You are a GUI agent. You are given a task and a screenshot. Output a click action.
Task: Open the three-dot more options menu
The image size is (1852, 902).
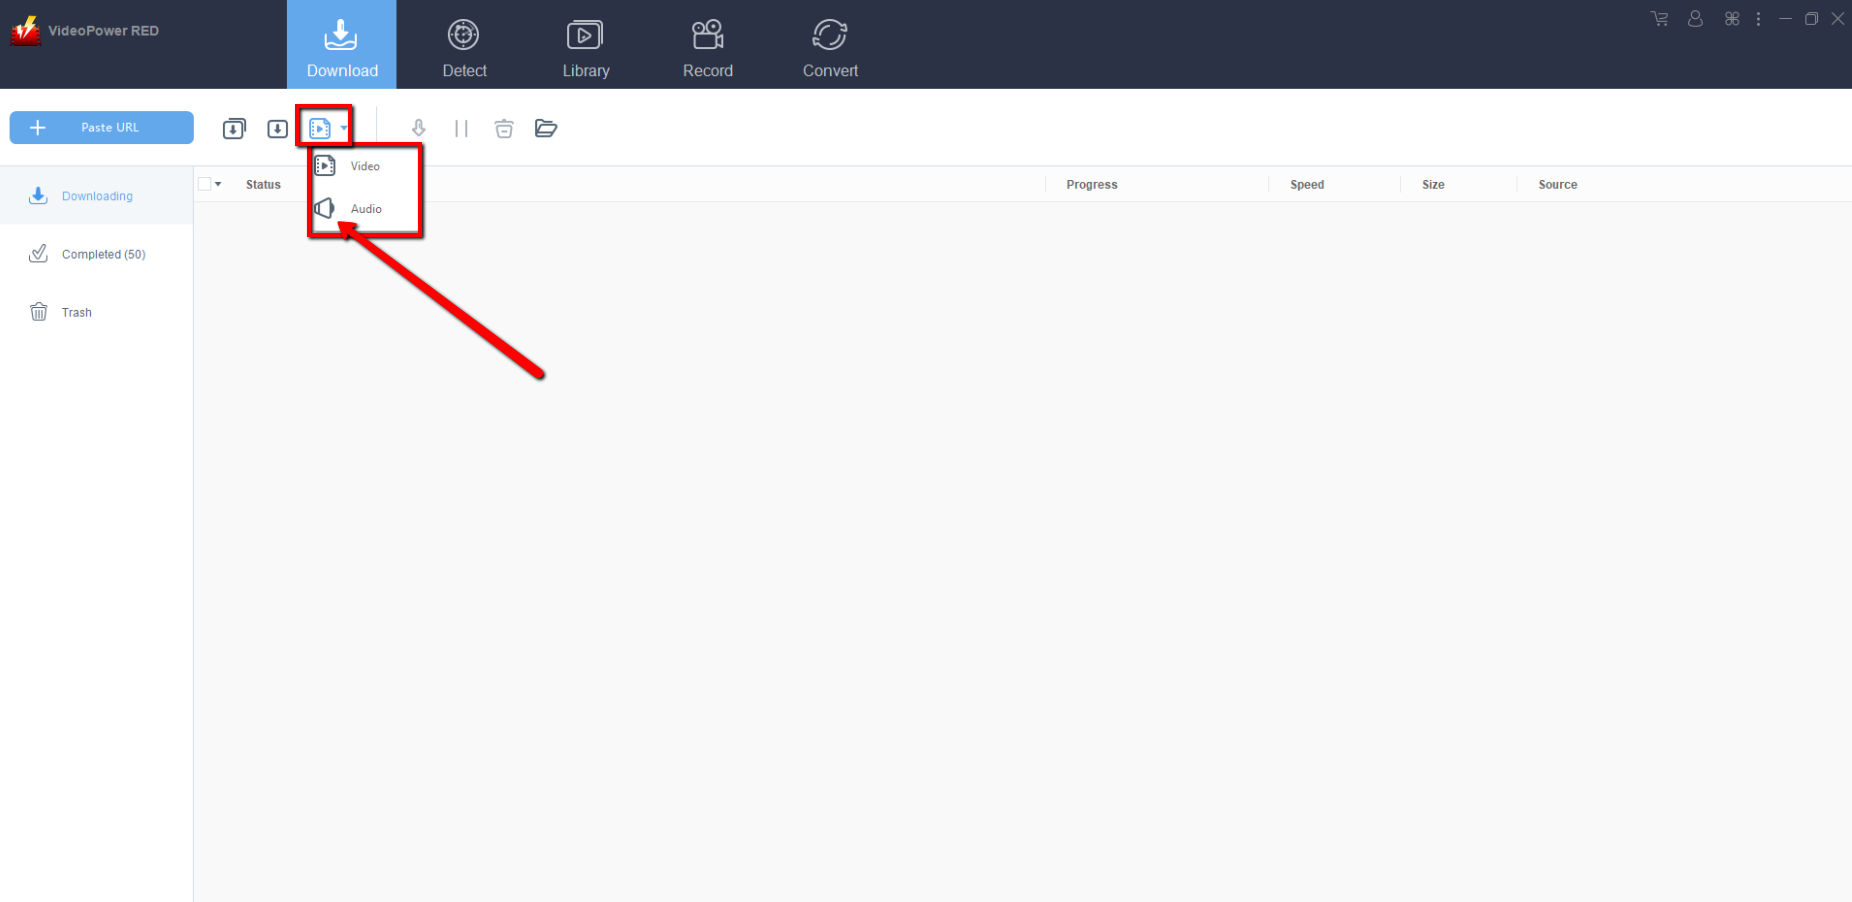tap(1758, 19)
